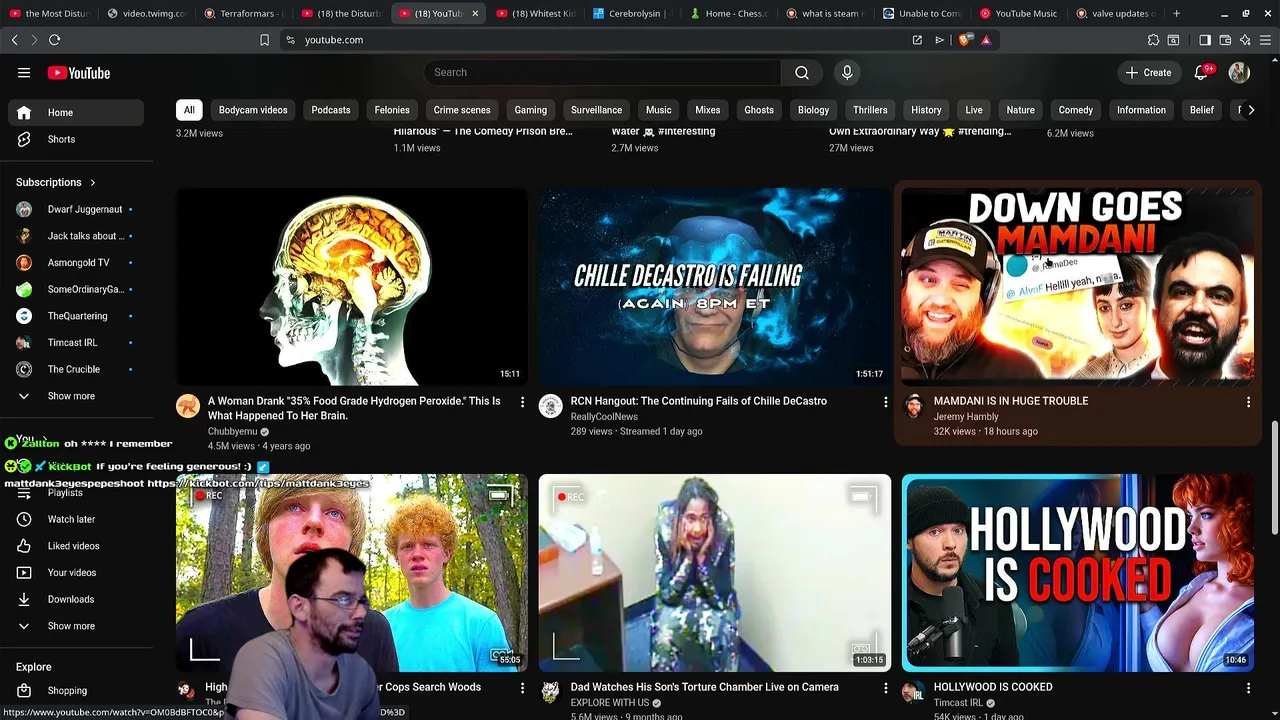Click the Brave shields lion icon
The image size is (1280, 720).
pyautogui.click(x=964, y=40)
